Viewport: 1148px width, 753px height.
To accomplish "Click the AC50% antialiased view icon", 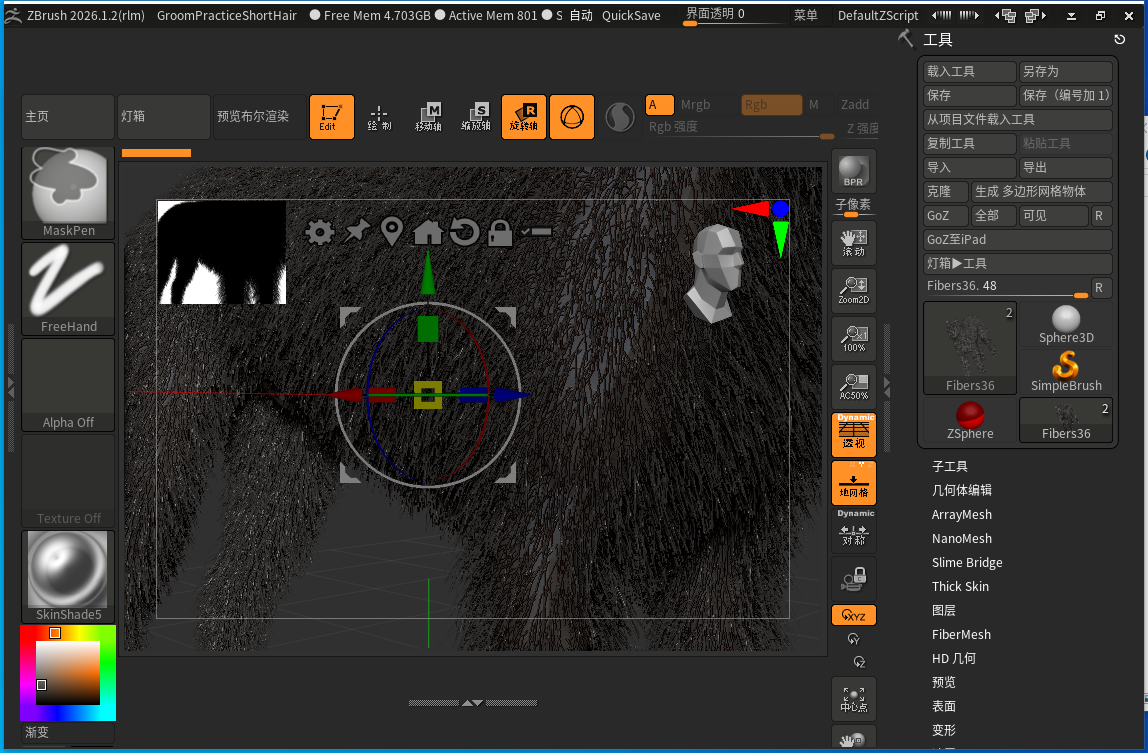I will pyautogui.click(x=853, y=386).
